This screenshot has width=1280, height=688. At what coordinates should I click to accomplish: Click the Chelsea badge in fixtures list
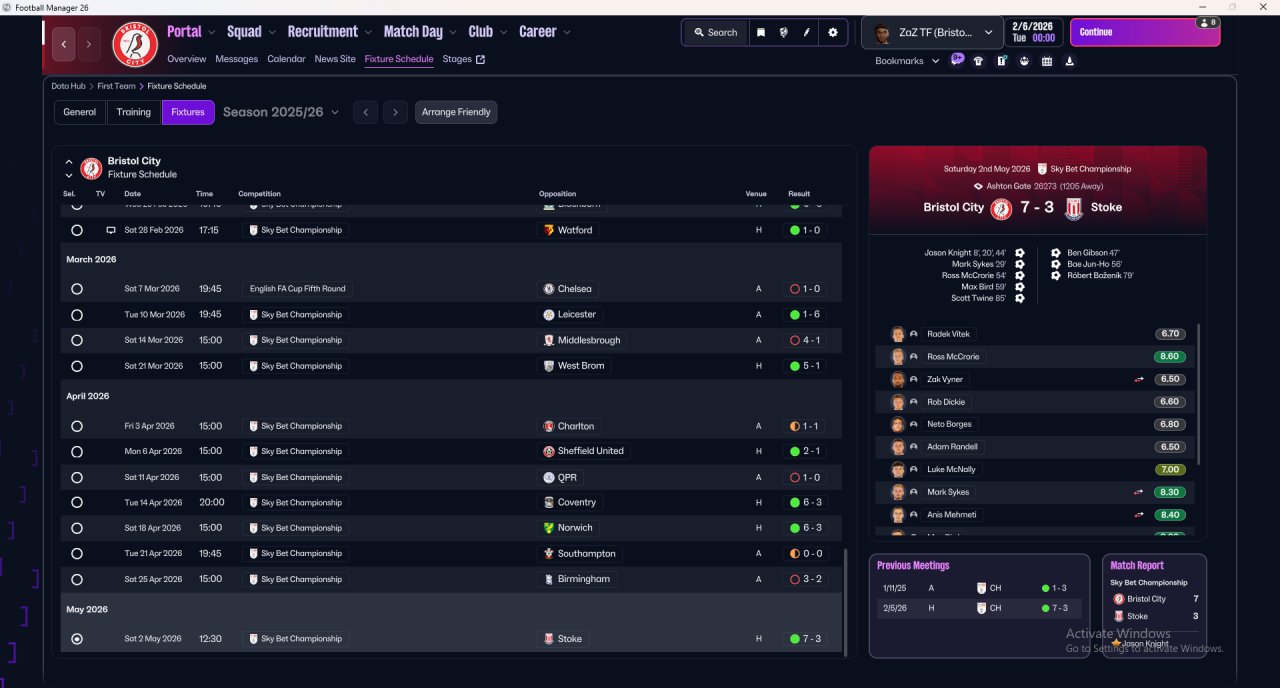coord(549,289)
